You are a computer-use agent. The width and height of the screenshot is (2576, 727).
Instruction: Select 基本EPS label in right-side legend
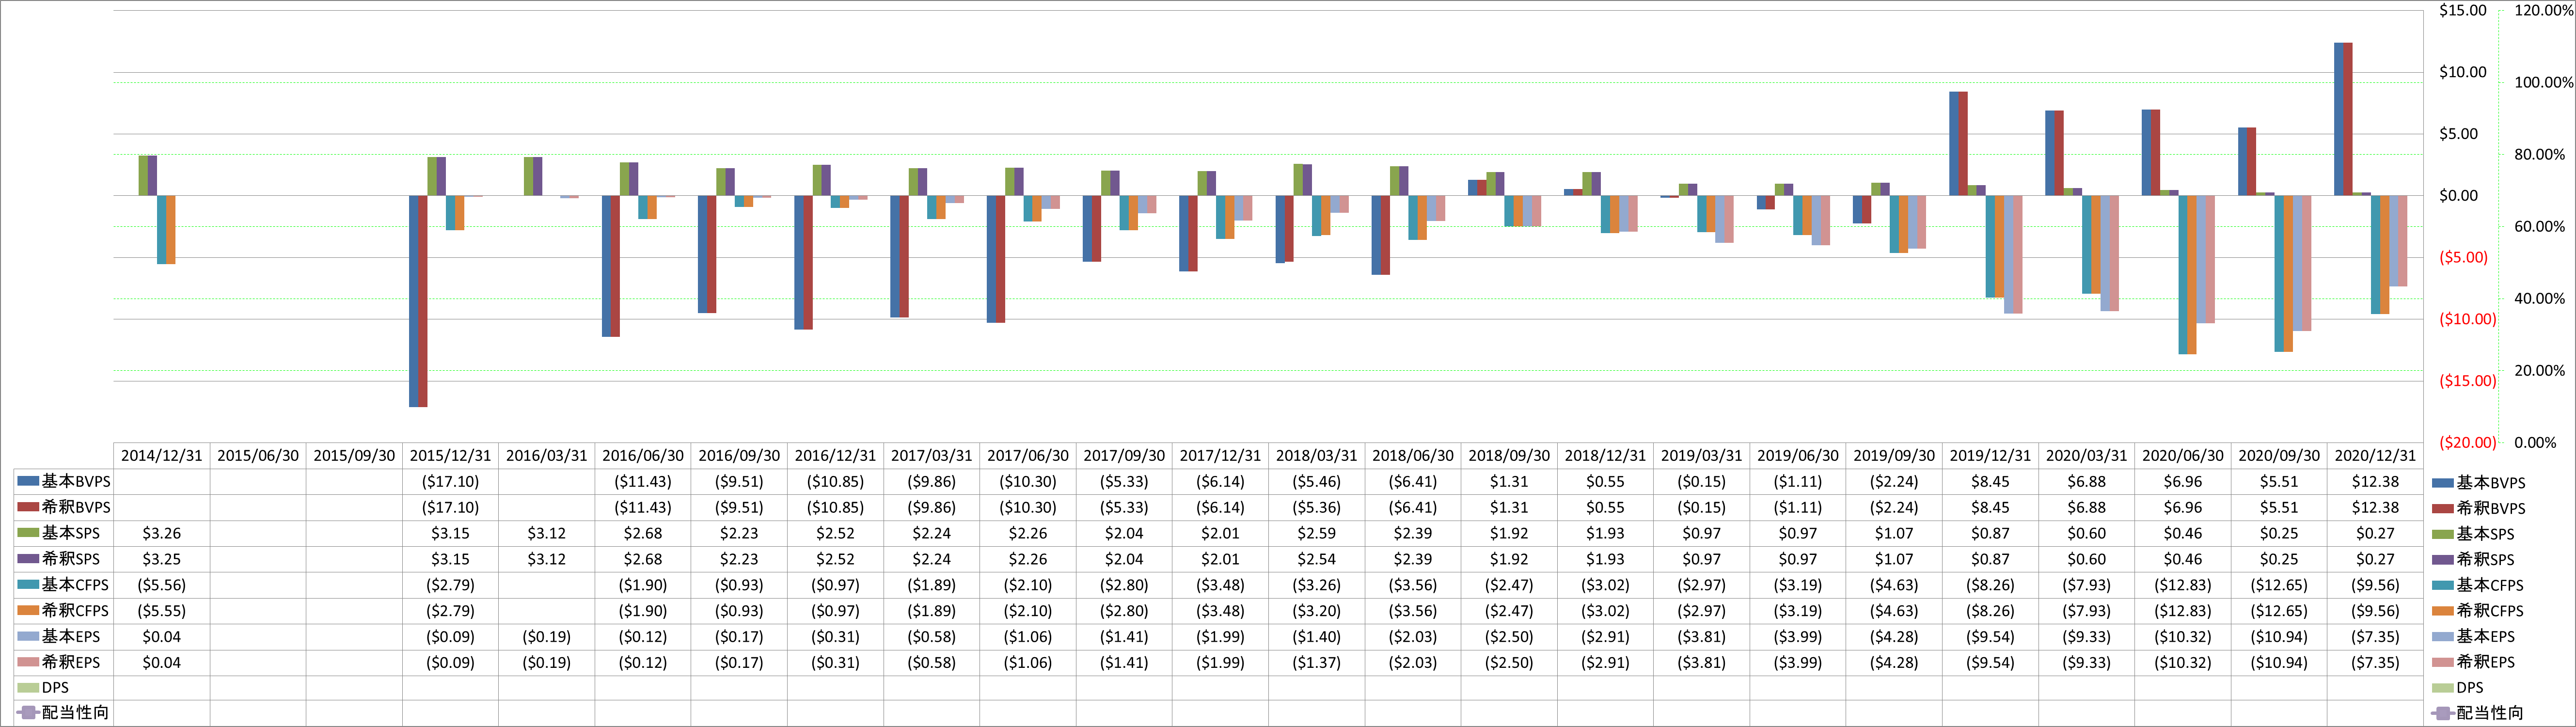[x=2485, y=636]
